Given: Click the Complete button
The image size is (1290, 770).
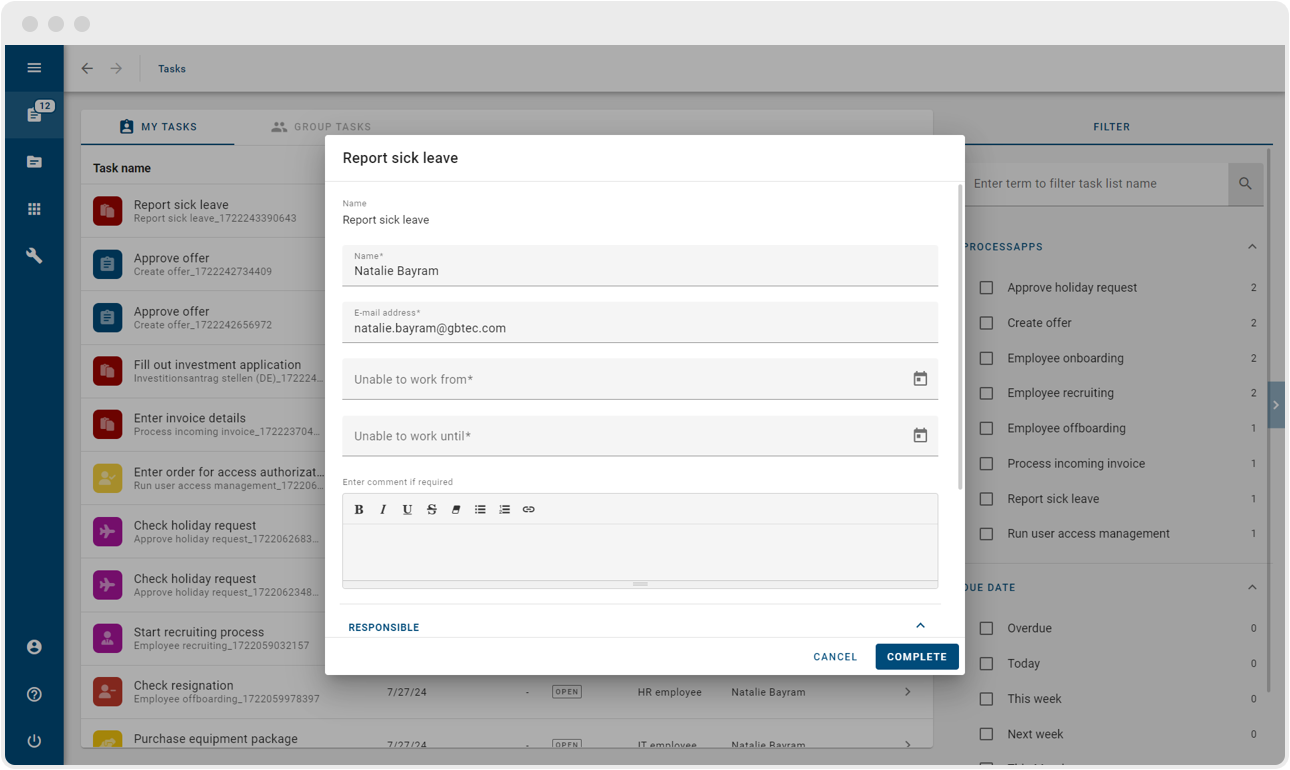Looking at the screenshot, I should [x=917, y=657].
